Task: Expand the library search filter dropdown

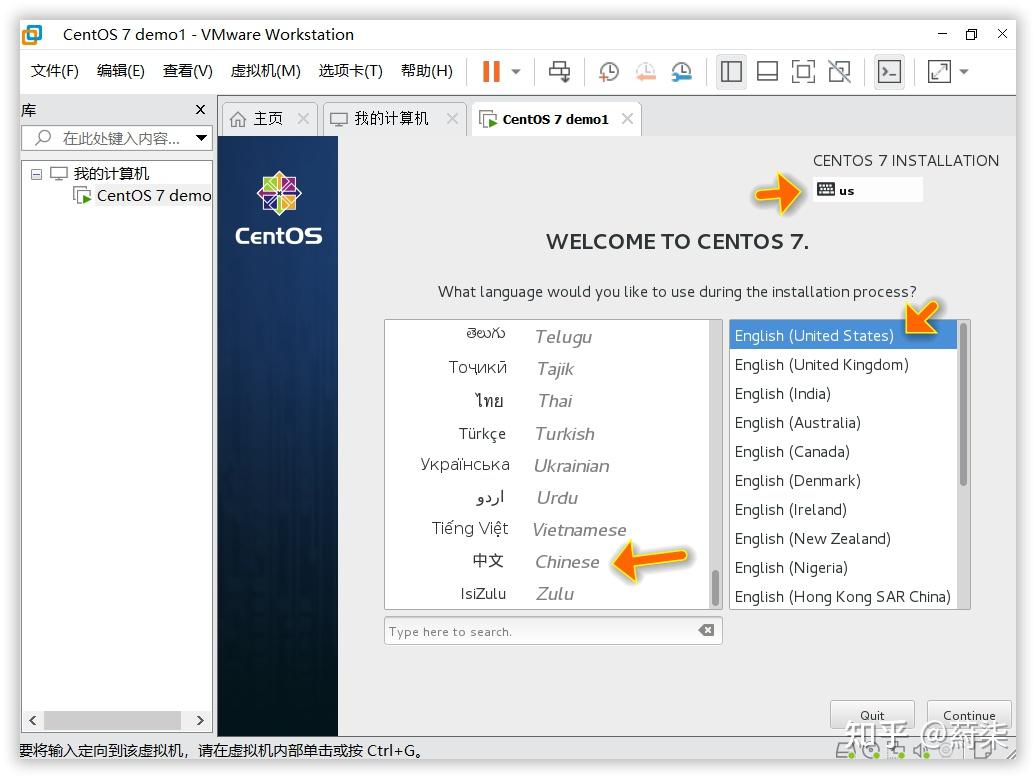Action: (200, 136)
